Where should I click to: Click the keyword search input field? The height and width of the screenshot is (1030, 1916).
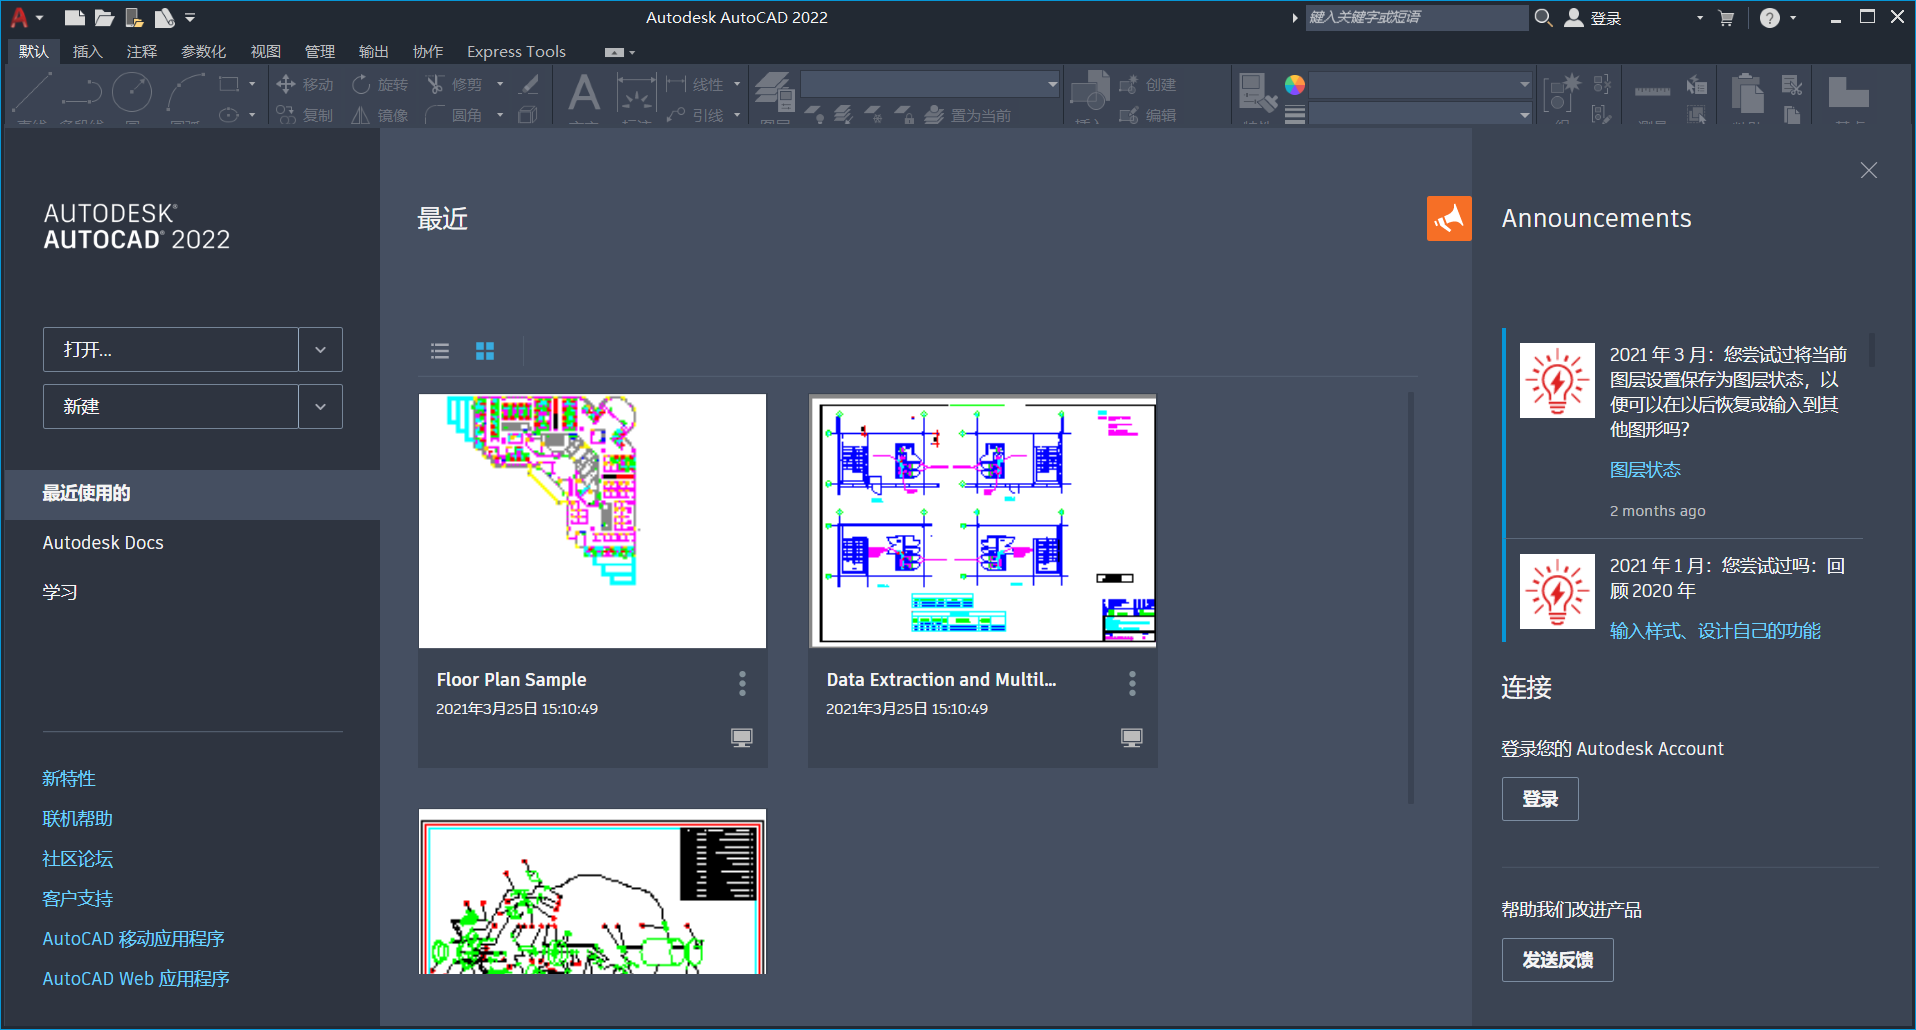(1416, 17)
